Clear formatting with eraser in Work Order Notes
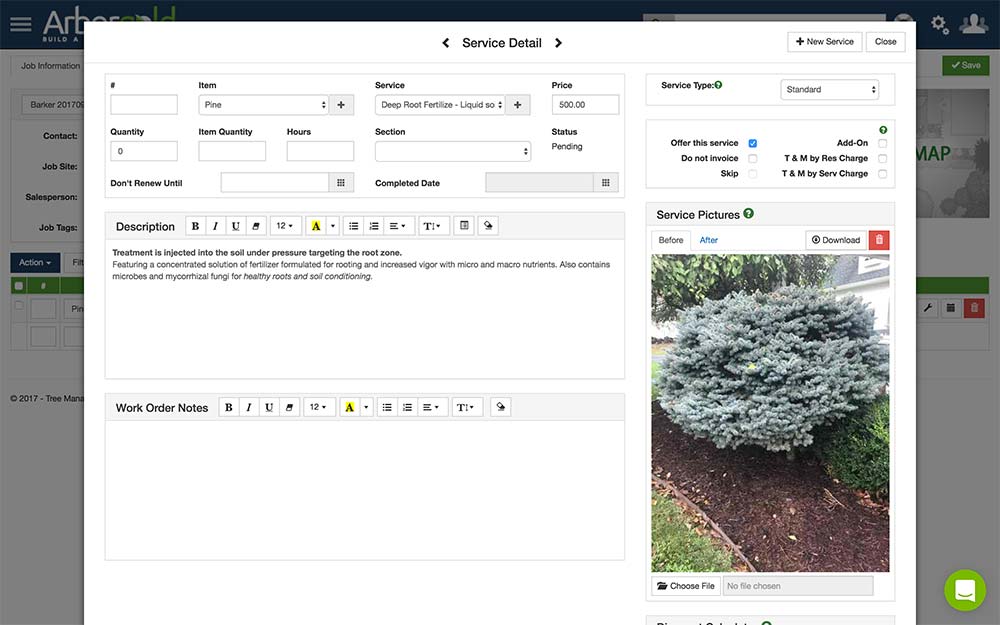This screenshot has height=625, width=1000. [x=289, y=407]
